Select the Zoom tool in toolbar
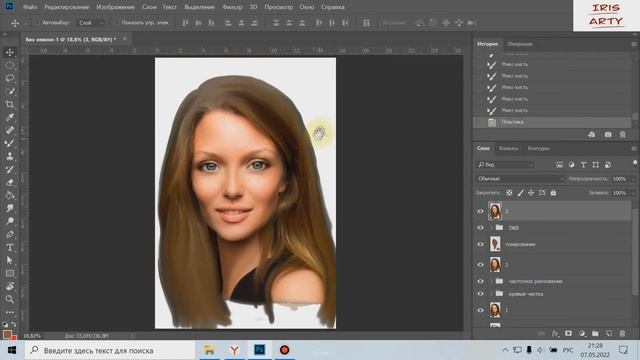 coord(10,299)
